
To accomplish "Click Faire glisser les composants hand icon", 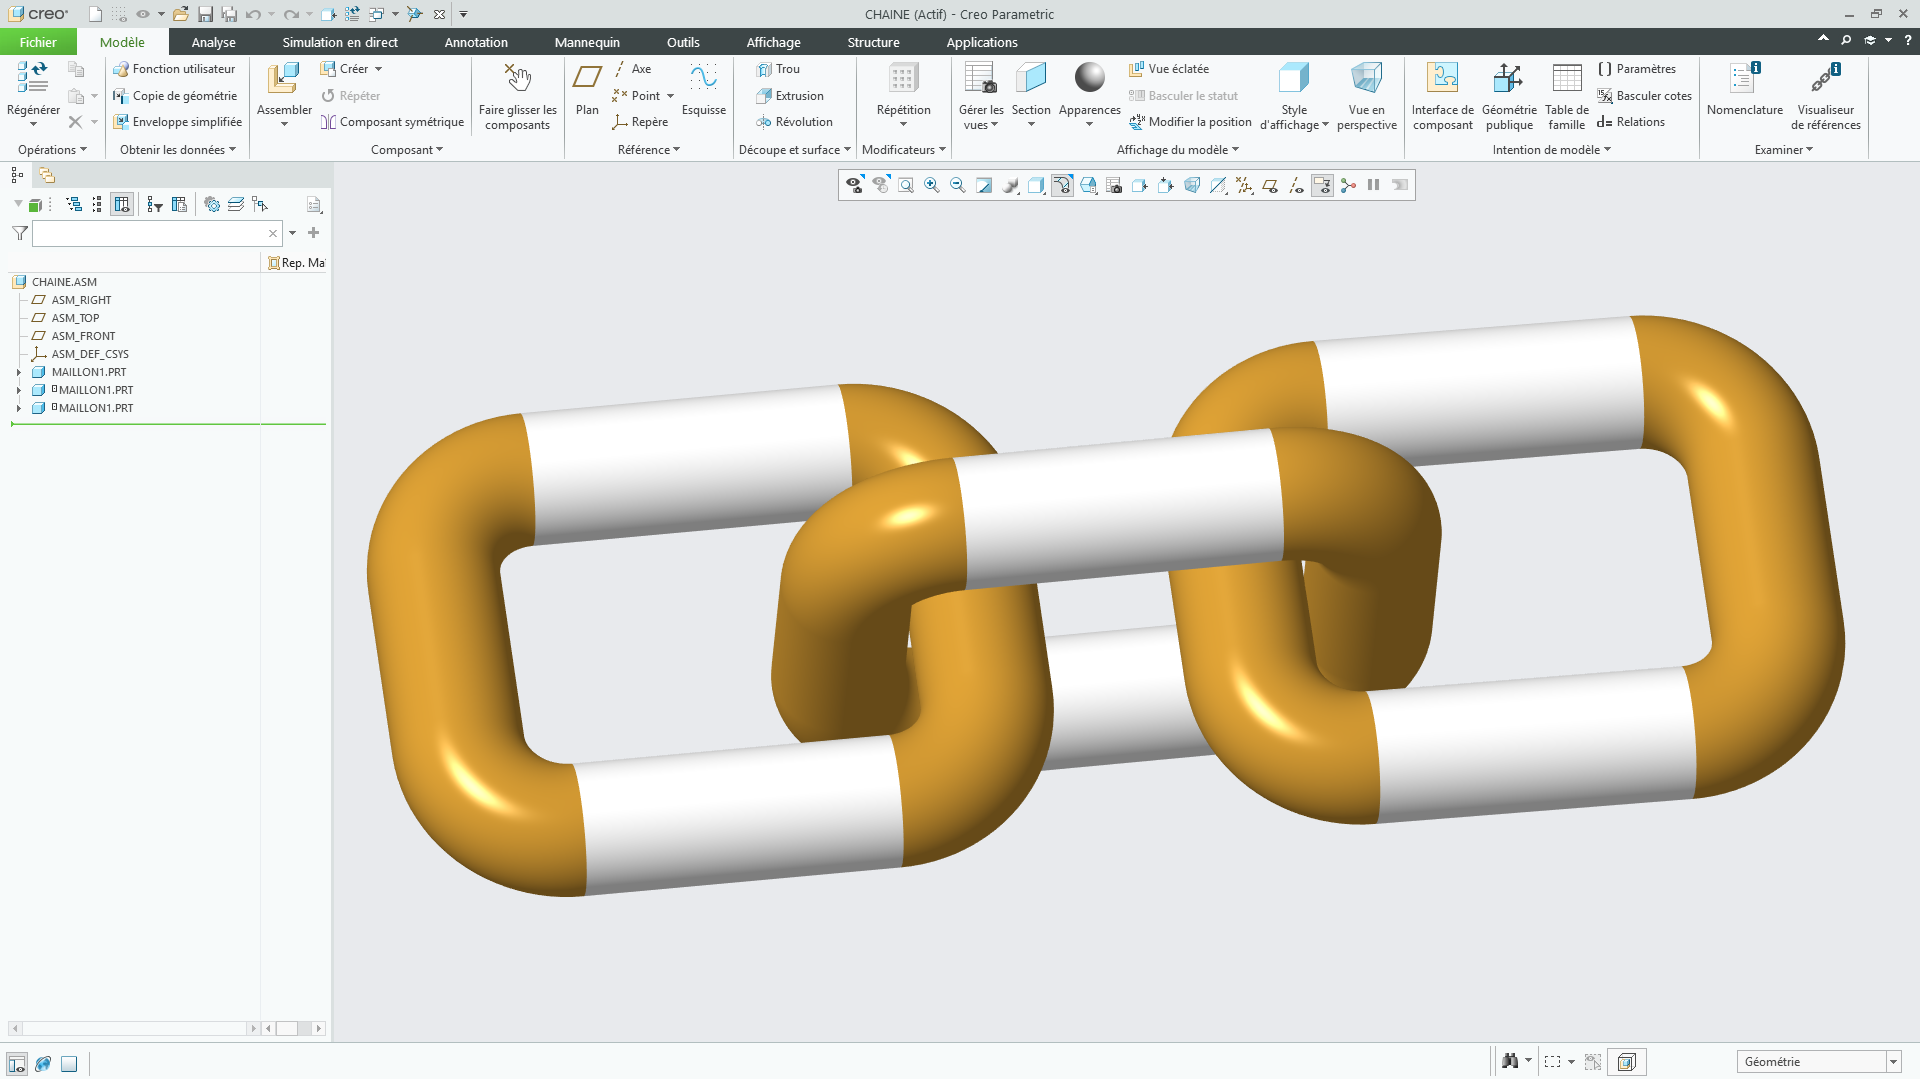I will (517, 78).
